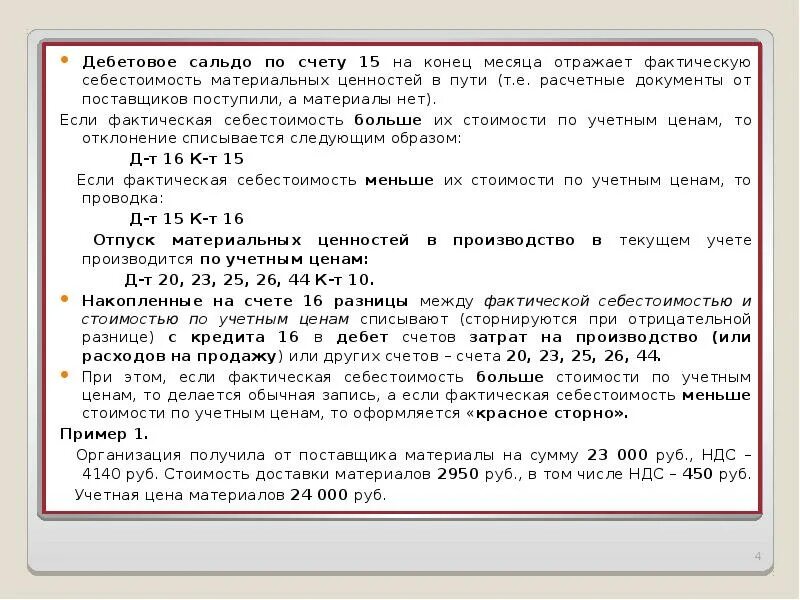This screenshot has height=600, width=800.
Task: Click the heading 'Дебетовое сальдо по счету 15'
Action: [x=231, y=62]
